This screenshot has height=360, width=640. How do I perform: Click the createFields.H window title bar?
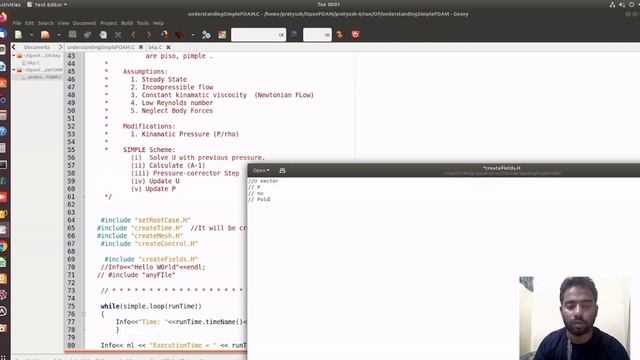tap(444, 170)
